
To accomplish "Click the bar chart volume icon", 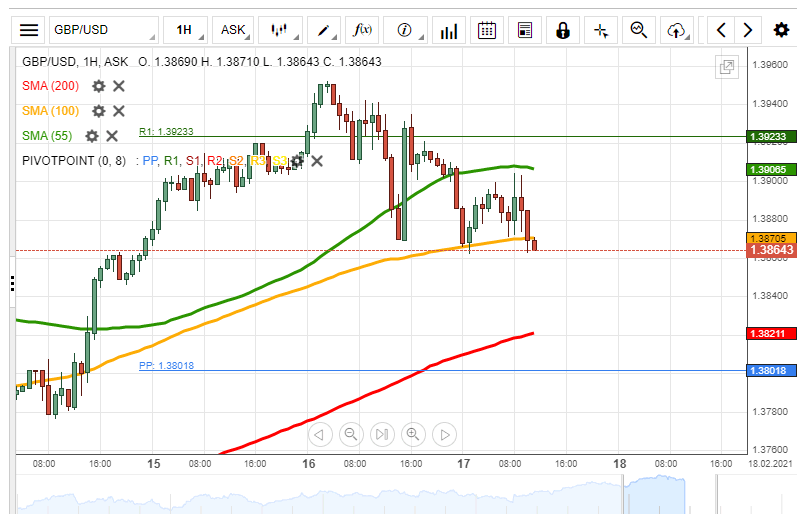I will click(x=448, y=30).
